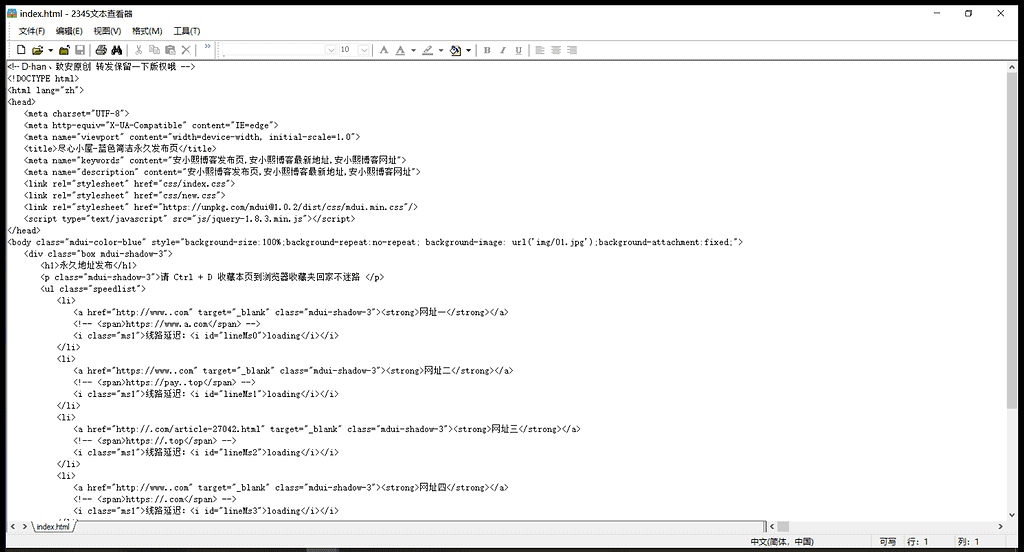This screenshot has height=552, width=1024.
Task: Open the 视图(V) menu
Action: tap(107, 31)
